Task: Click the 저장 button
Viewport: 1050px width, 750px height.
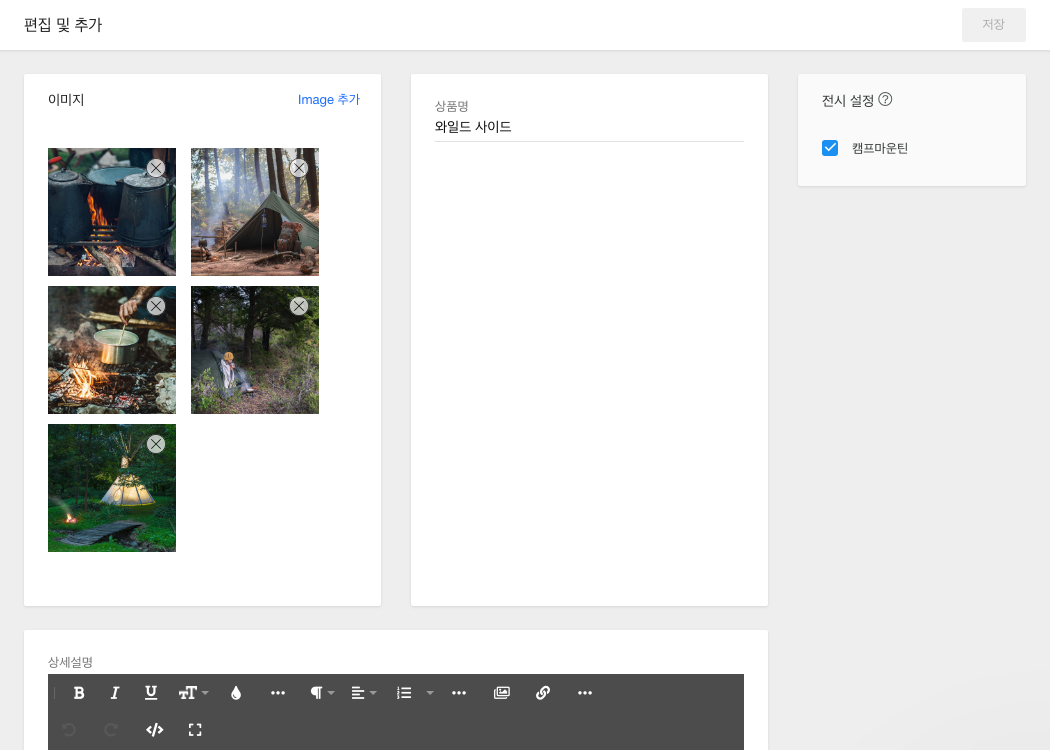Action: (x=993, y=25)
